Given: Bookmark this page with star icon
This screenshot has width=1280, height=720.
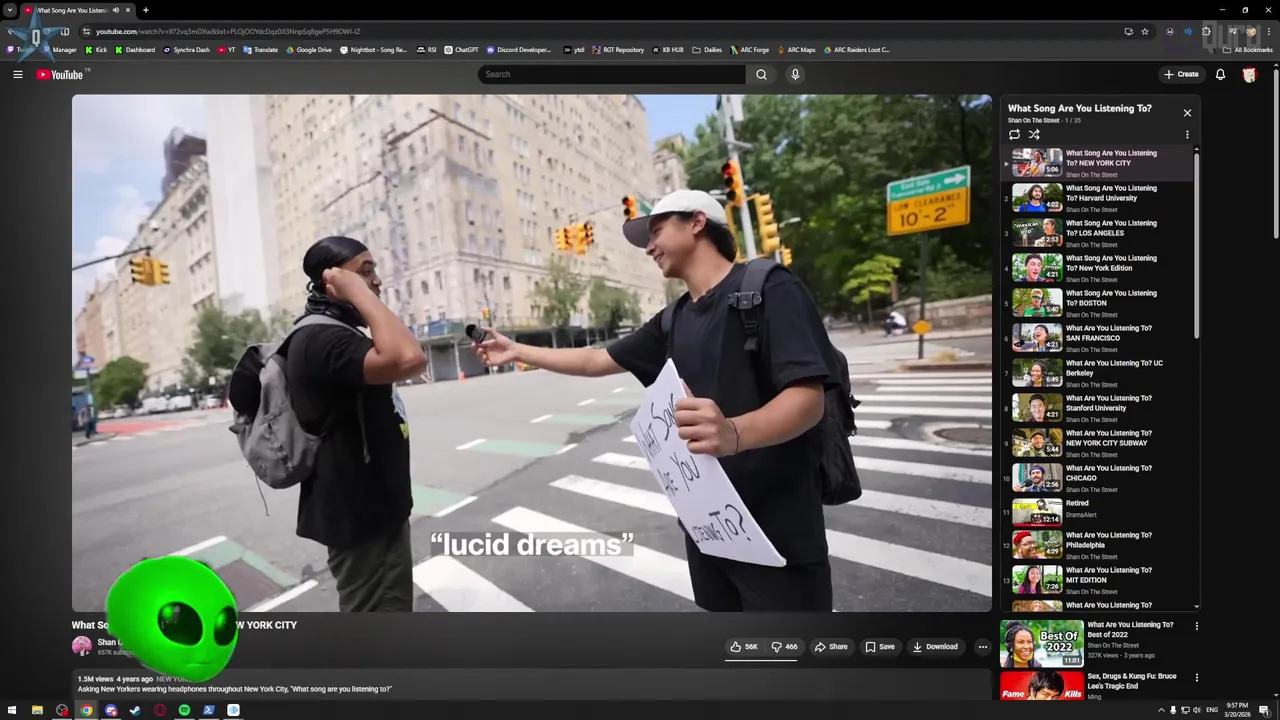Looking at the screenshot, I should (1145, 31).
